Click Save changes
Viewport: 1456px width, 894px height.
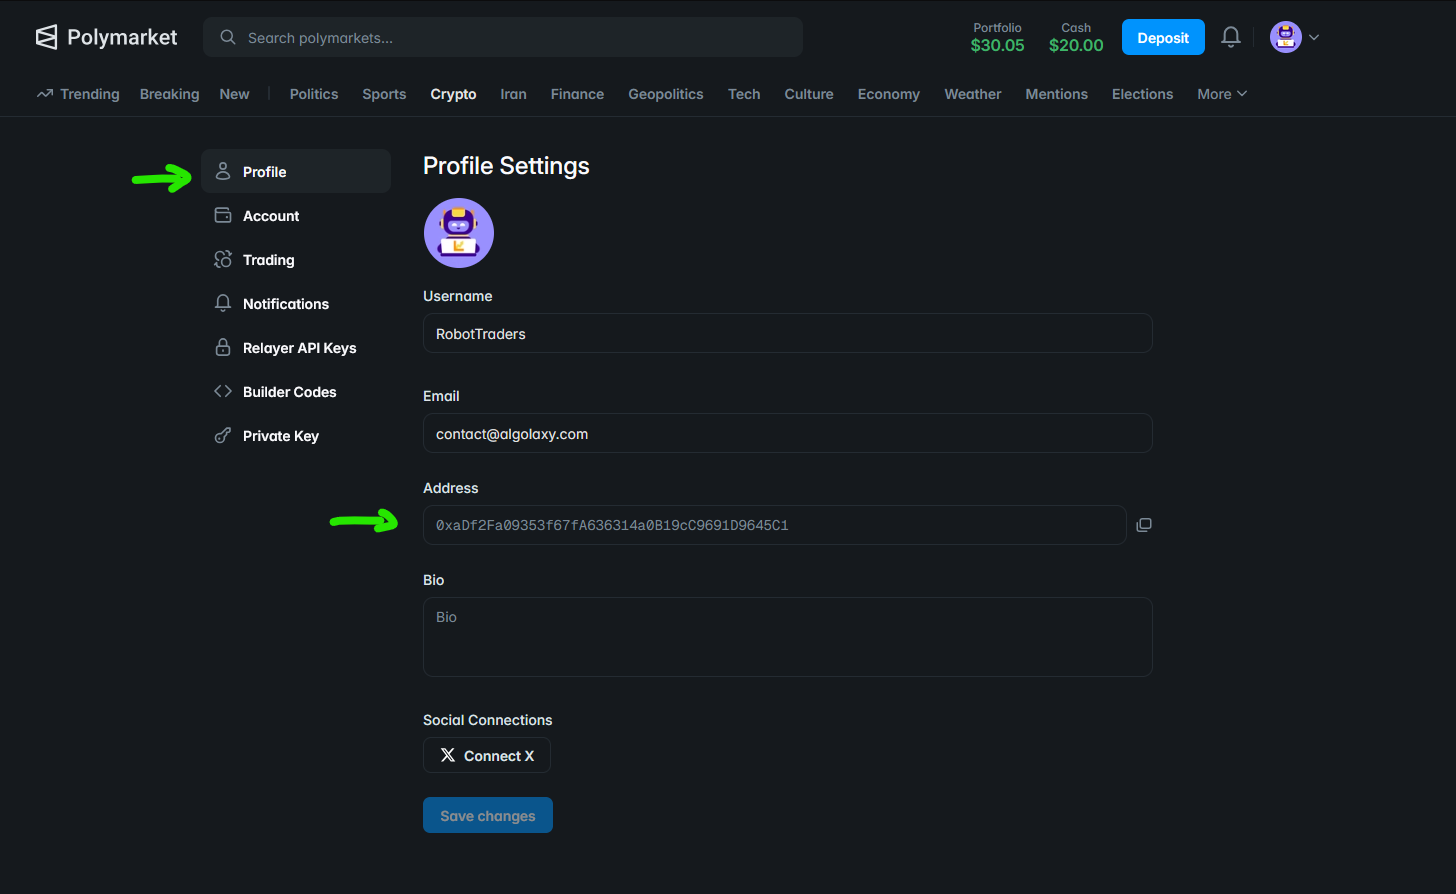(x=488, y=815)
